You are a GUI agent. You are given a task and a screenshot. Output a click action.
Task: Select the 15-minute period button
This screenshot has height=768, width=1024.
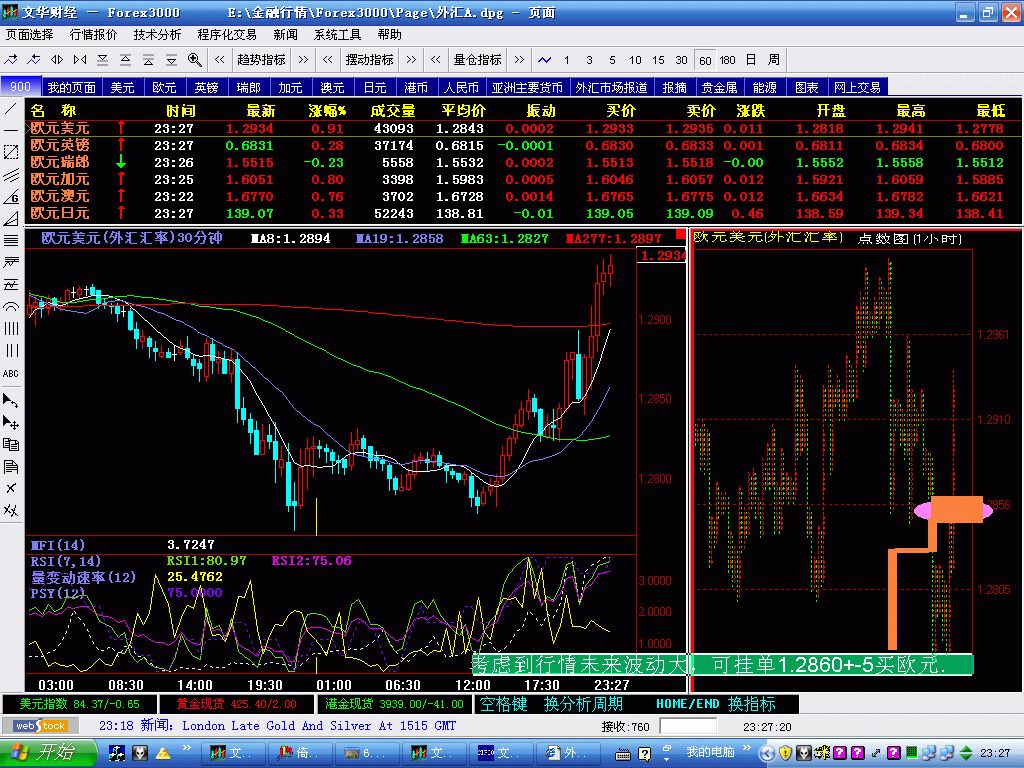658,60
